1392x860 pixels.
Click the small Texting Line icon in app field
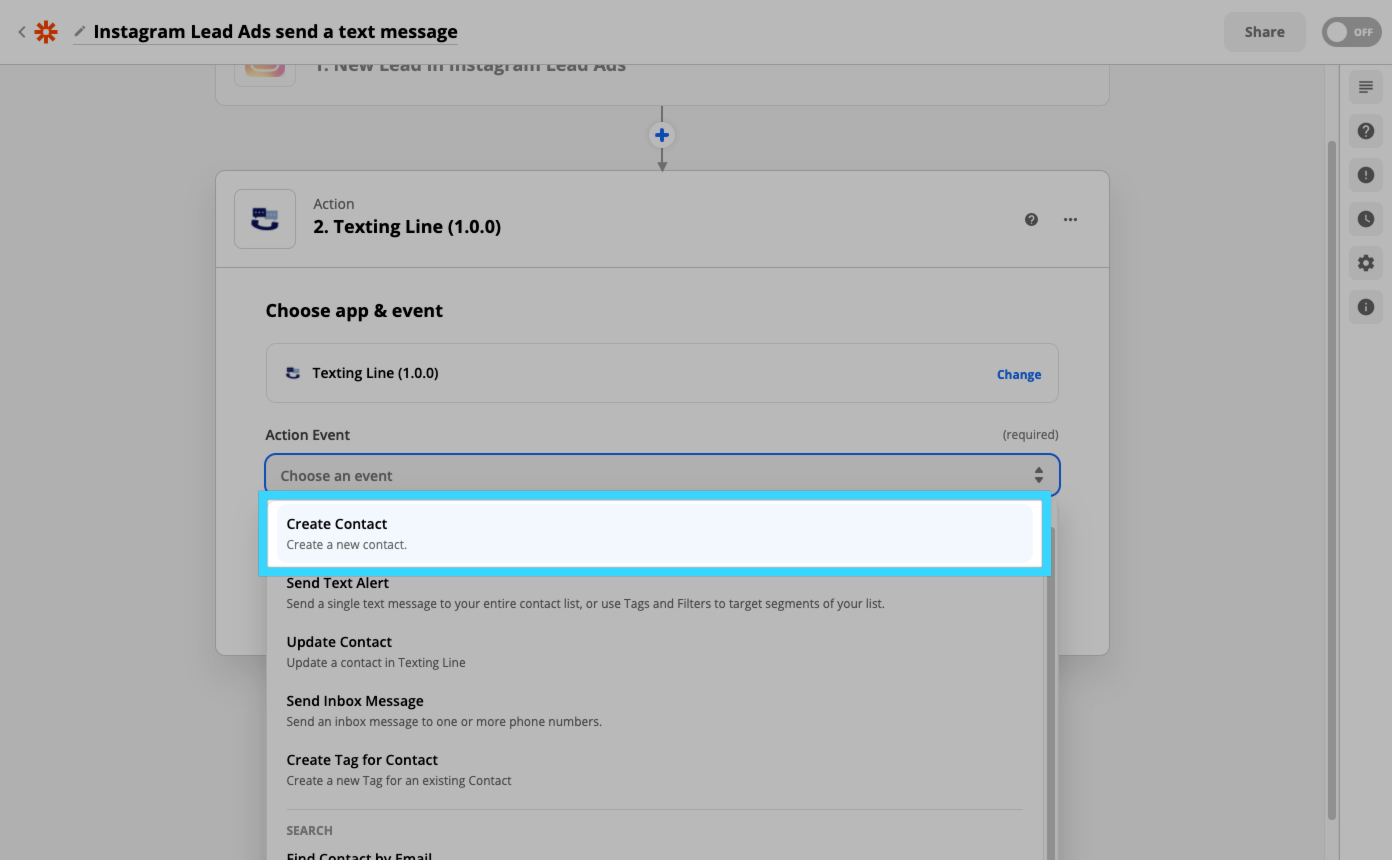pyautogui.click(x=293, y=373)
